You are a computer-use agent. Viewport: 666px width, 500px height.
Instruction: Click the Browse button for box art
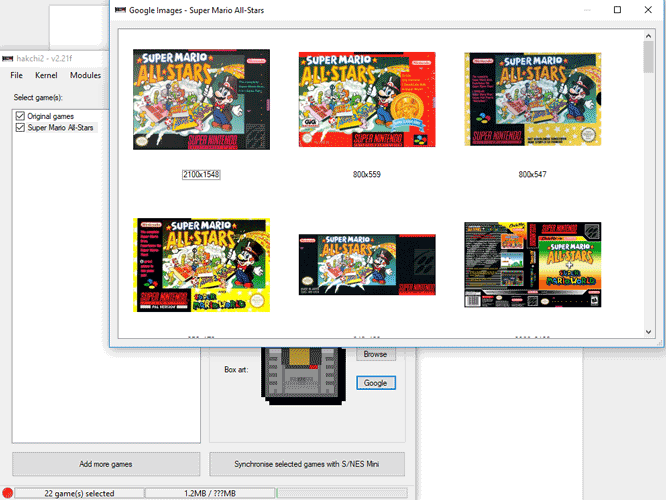[x=375, y=354]
